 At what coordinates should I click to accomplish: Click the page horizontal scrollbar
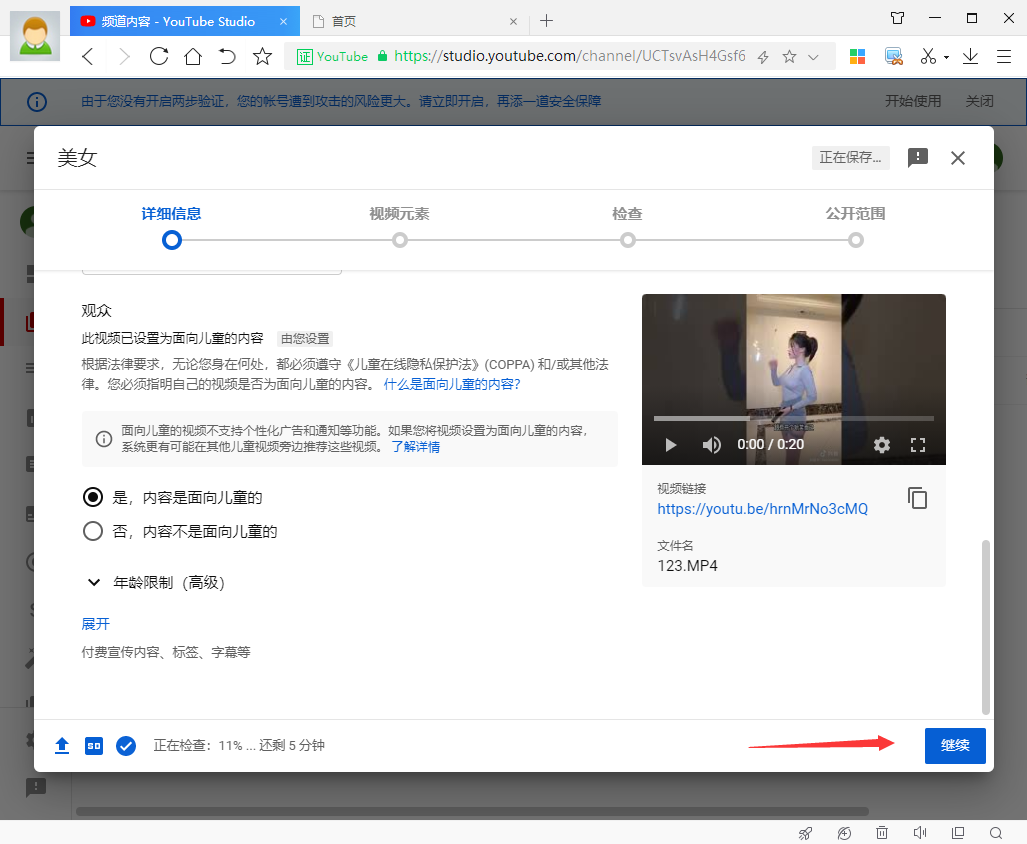pyautogui.click(x=472, y=812)
